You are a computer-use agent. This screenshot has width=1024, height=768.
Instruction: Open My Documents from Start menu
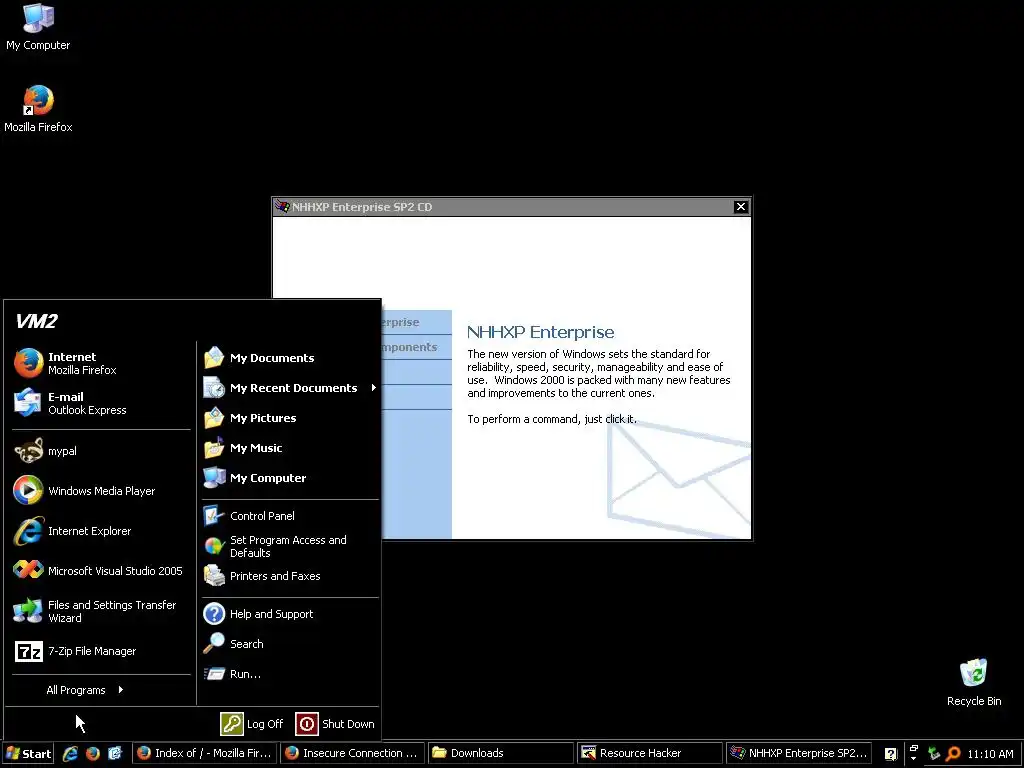click(290, 358)
